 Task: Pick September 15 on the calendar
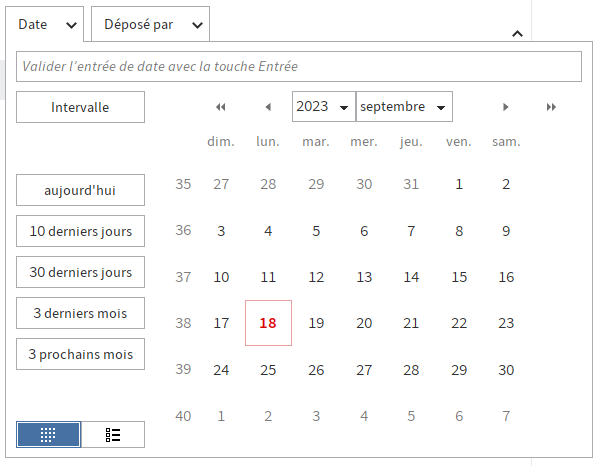(x=459, y=277)
